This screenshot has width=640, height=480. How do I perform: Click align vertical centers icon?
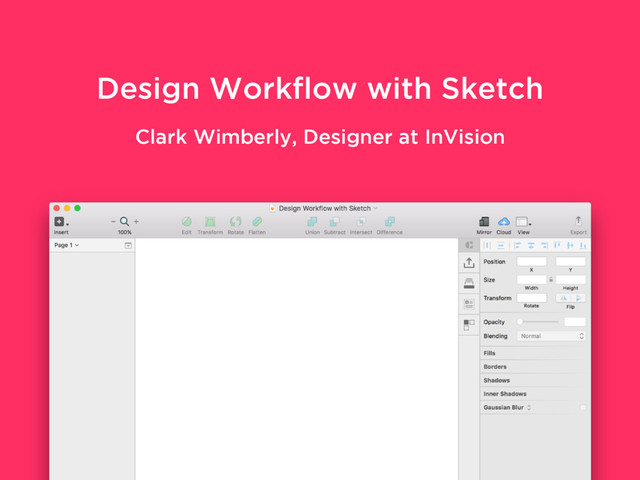[x=570, y=245]
